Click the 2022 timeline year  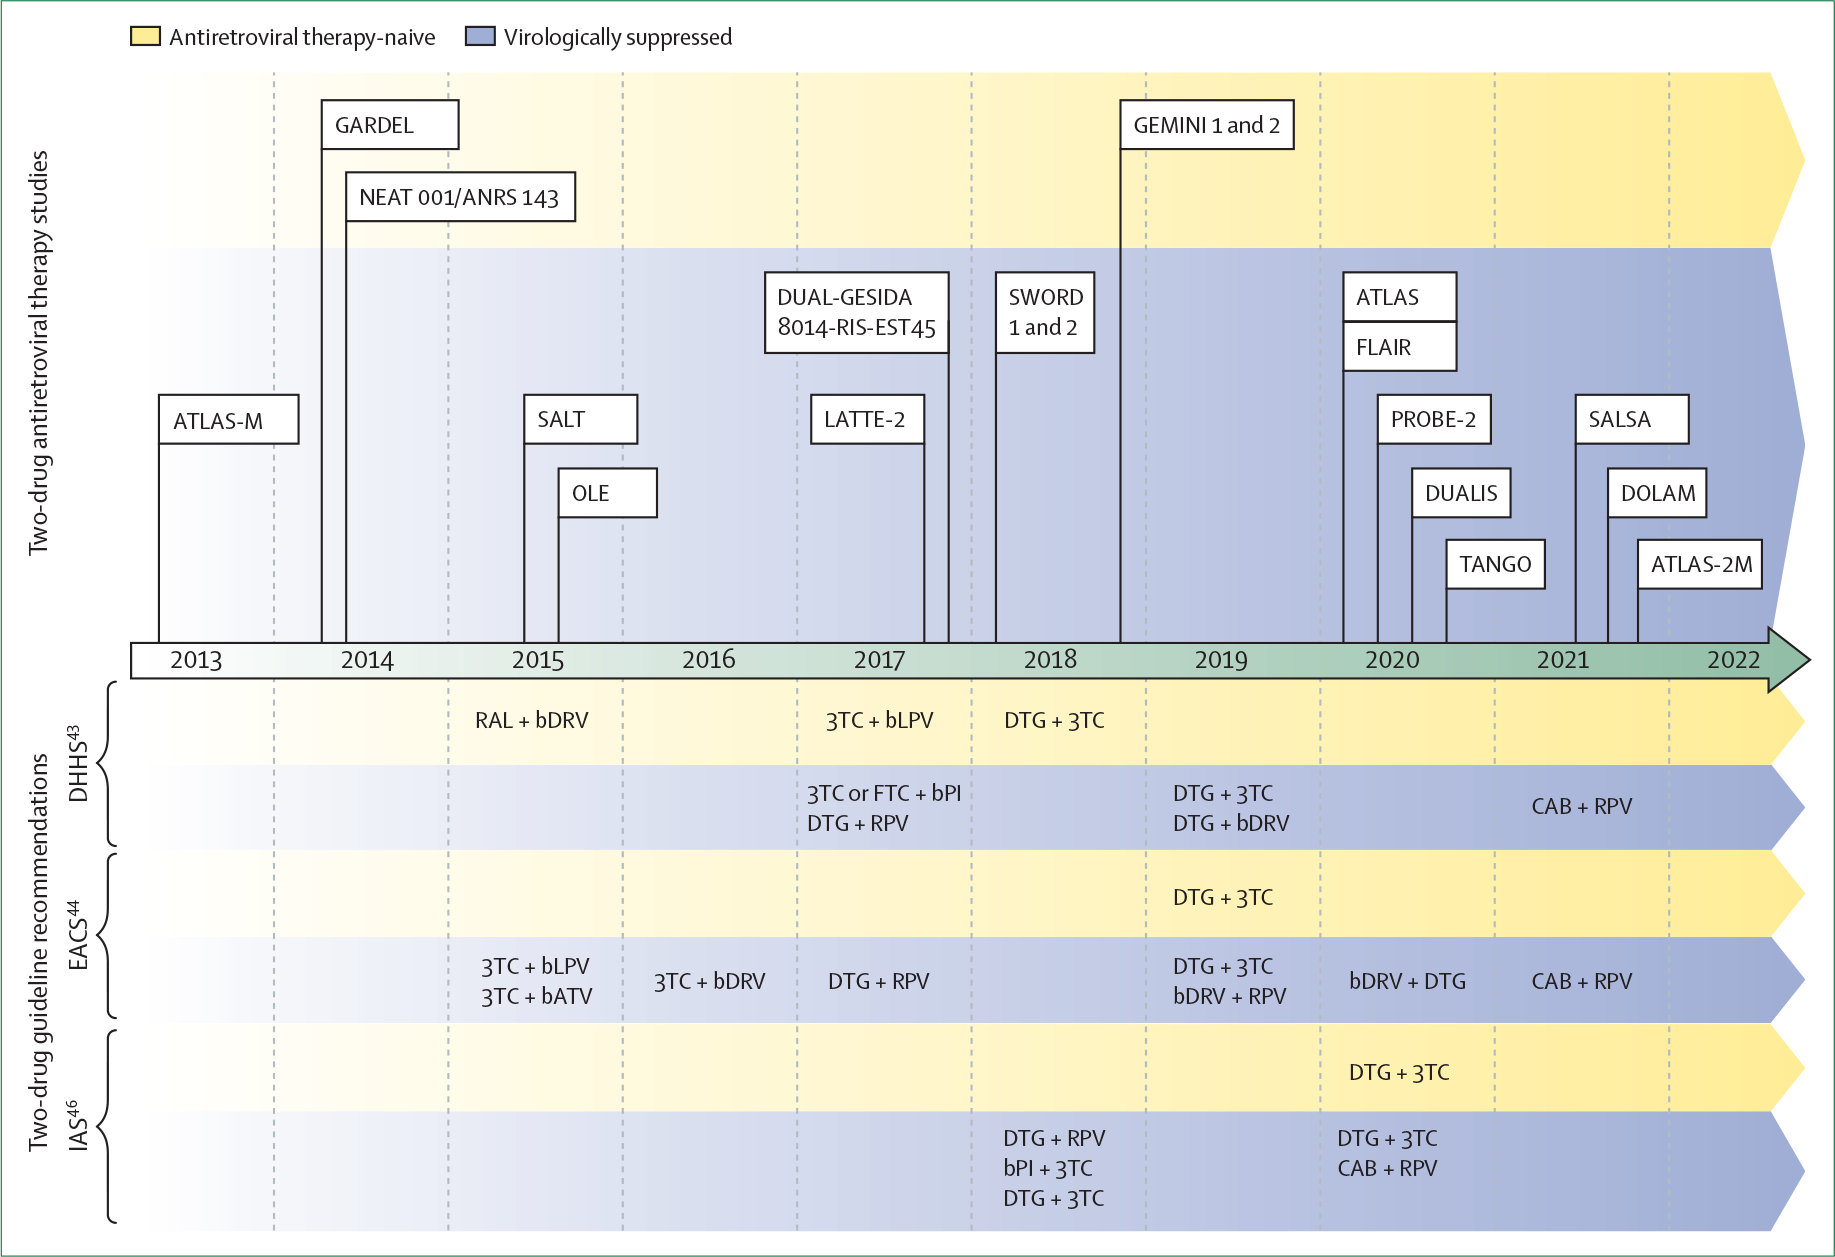[x=1733, y=660]
